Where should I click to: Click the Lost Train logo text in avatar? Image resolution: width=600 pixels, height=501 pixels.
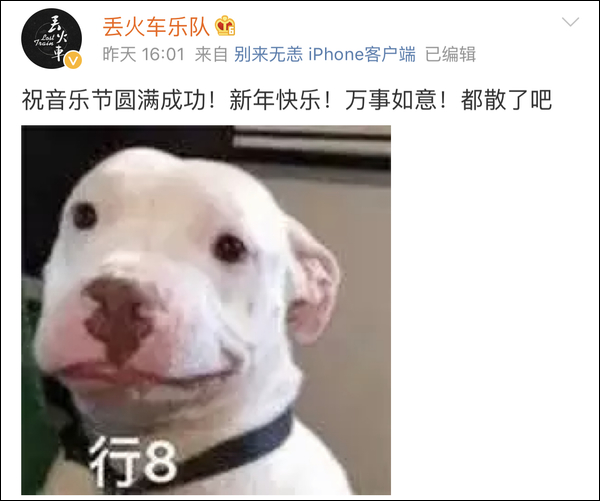[x=44, y=40]
